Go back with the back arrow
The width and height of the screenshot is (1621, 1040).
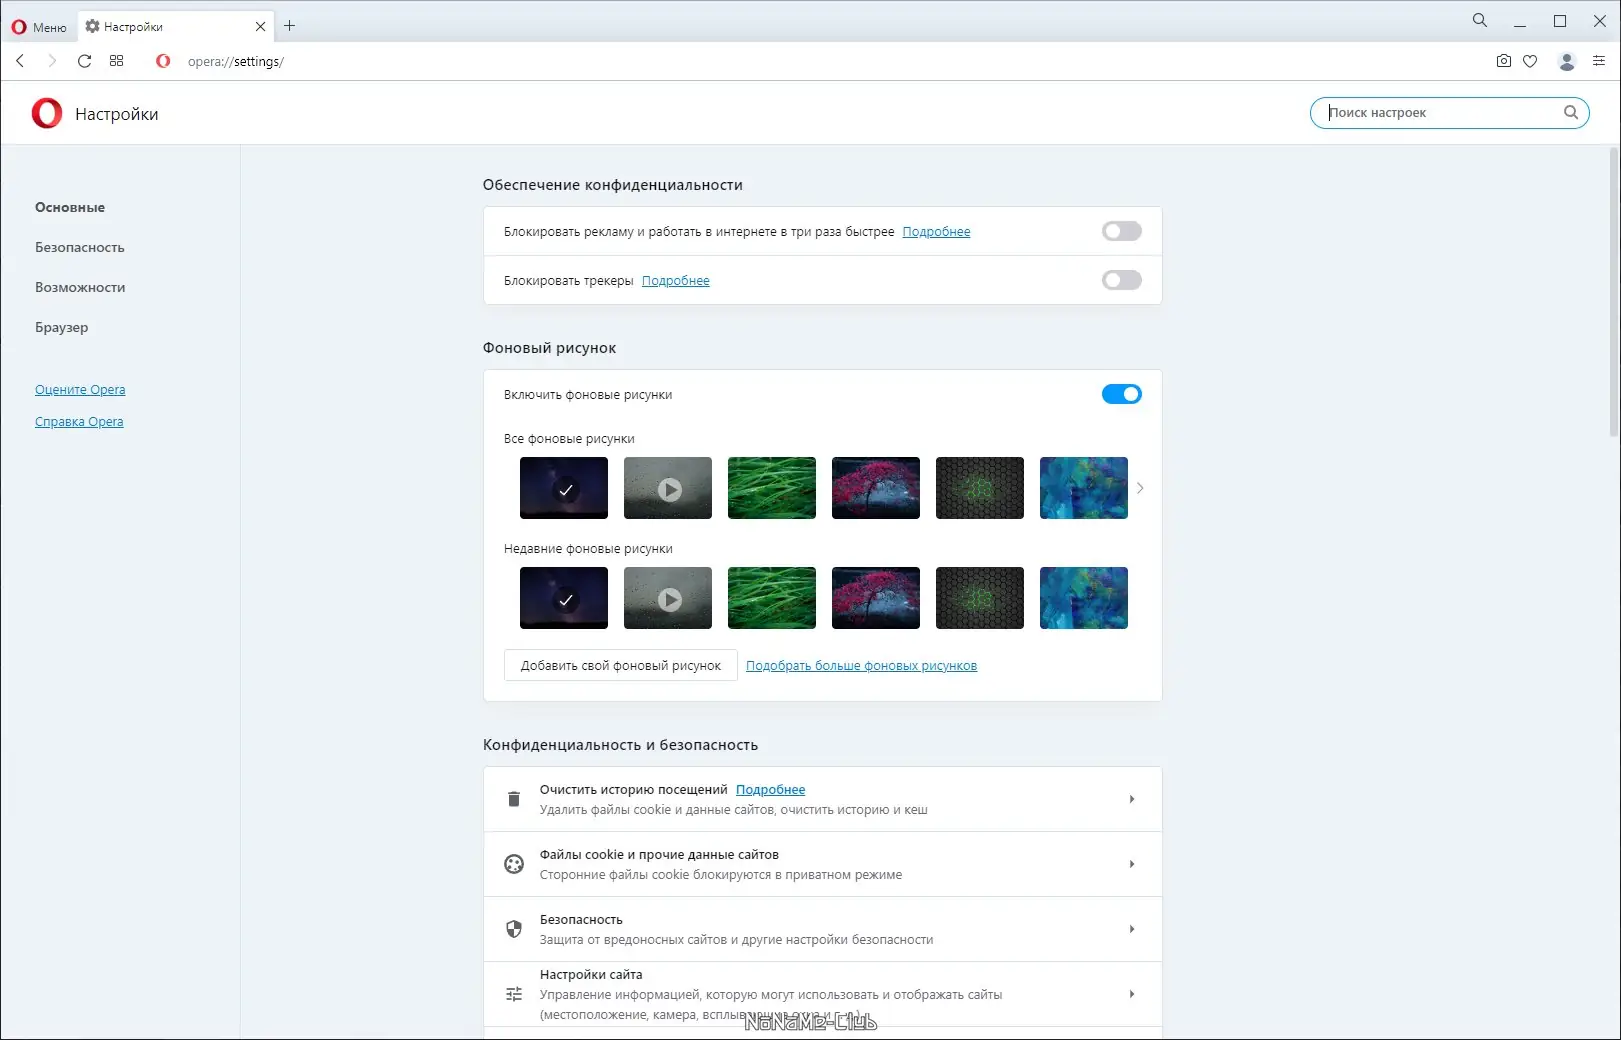tap(20, 61)
